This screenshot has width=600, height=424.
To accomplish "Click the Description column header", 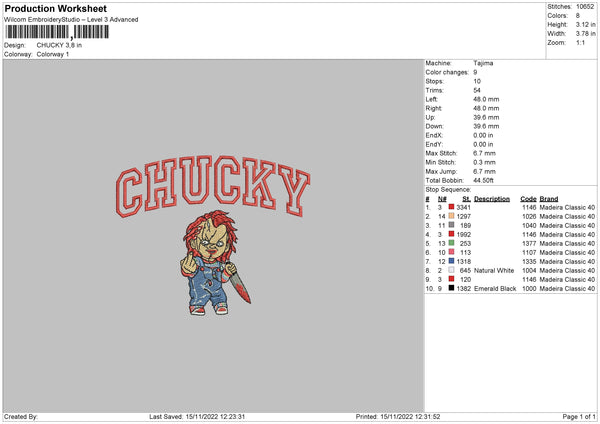I will [x=492, y=199].
